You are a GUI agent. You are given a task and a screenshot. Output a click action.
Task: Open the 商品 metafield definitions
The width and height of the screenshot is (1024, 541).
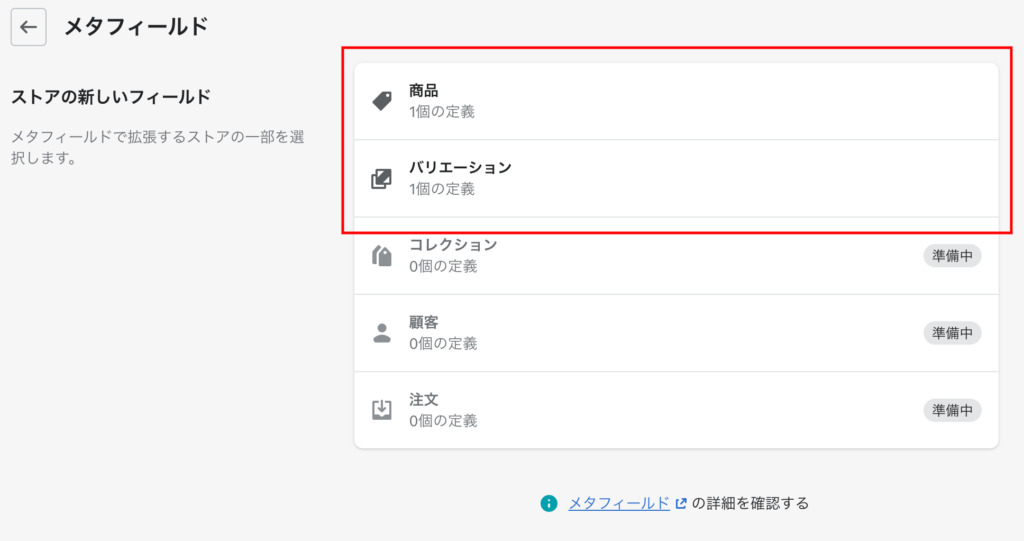[x=676, y=101]
